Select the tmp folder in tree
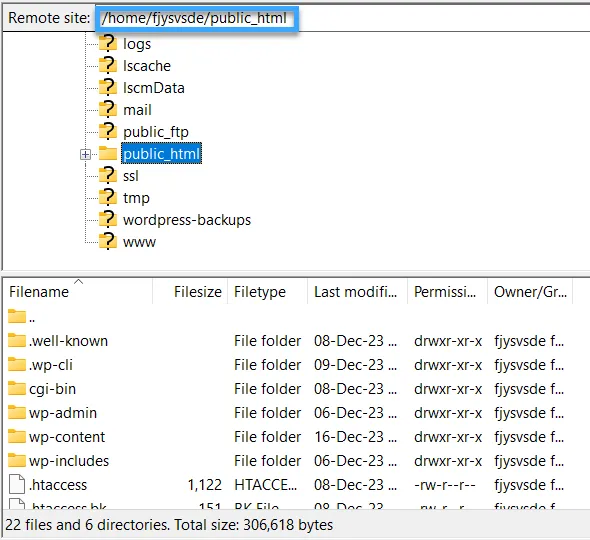 click(136, 198)
